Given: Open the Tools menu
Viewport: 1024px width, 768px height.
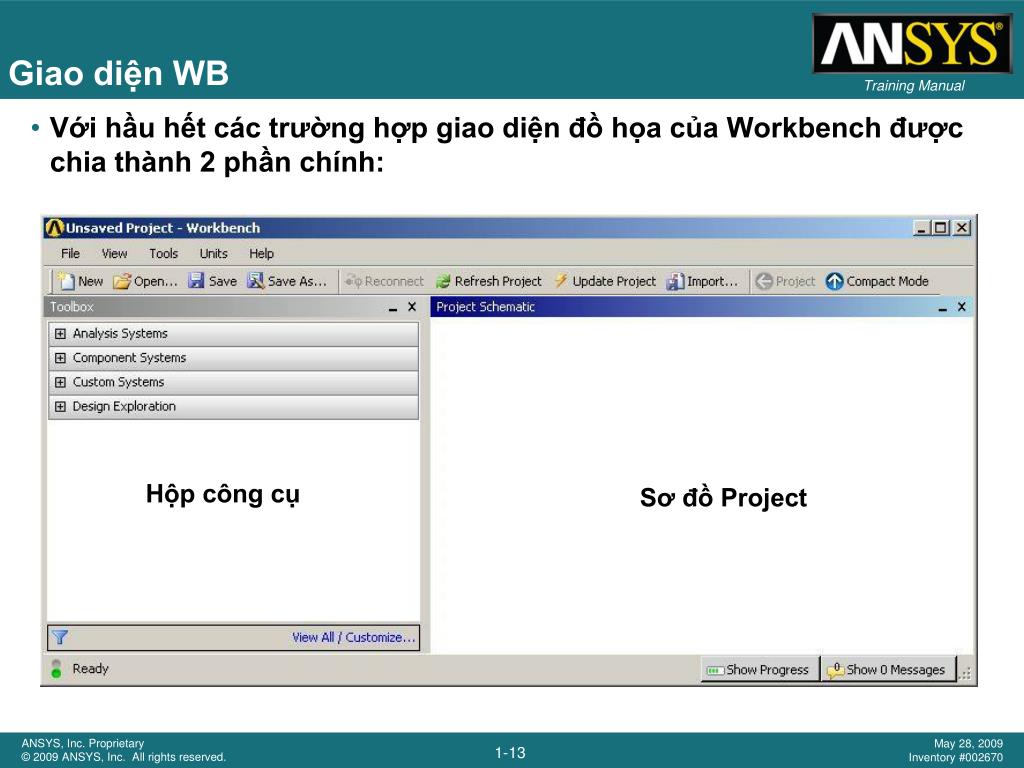Looking at the screenshot, I should pyautogui.click(x=163, y=253).
